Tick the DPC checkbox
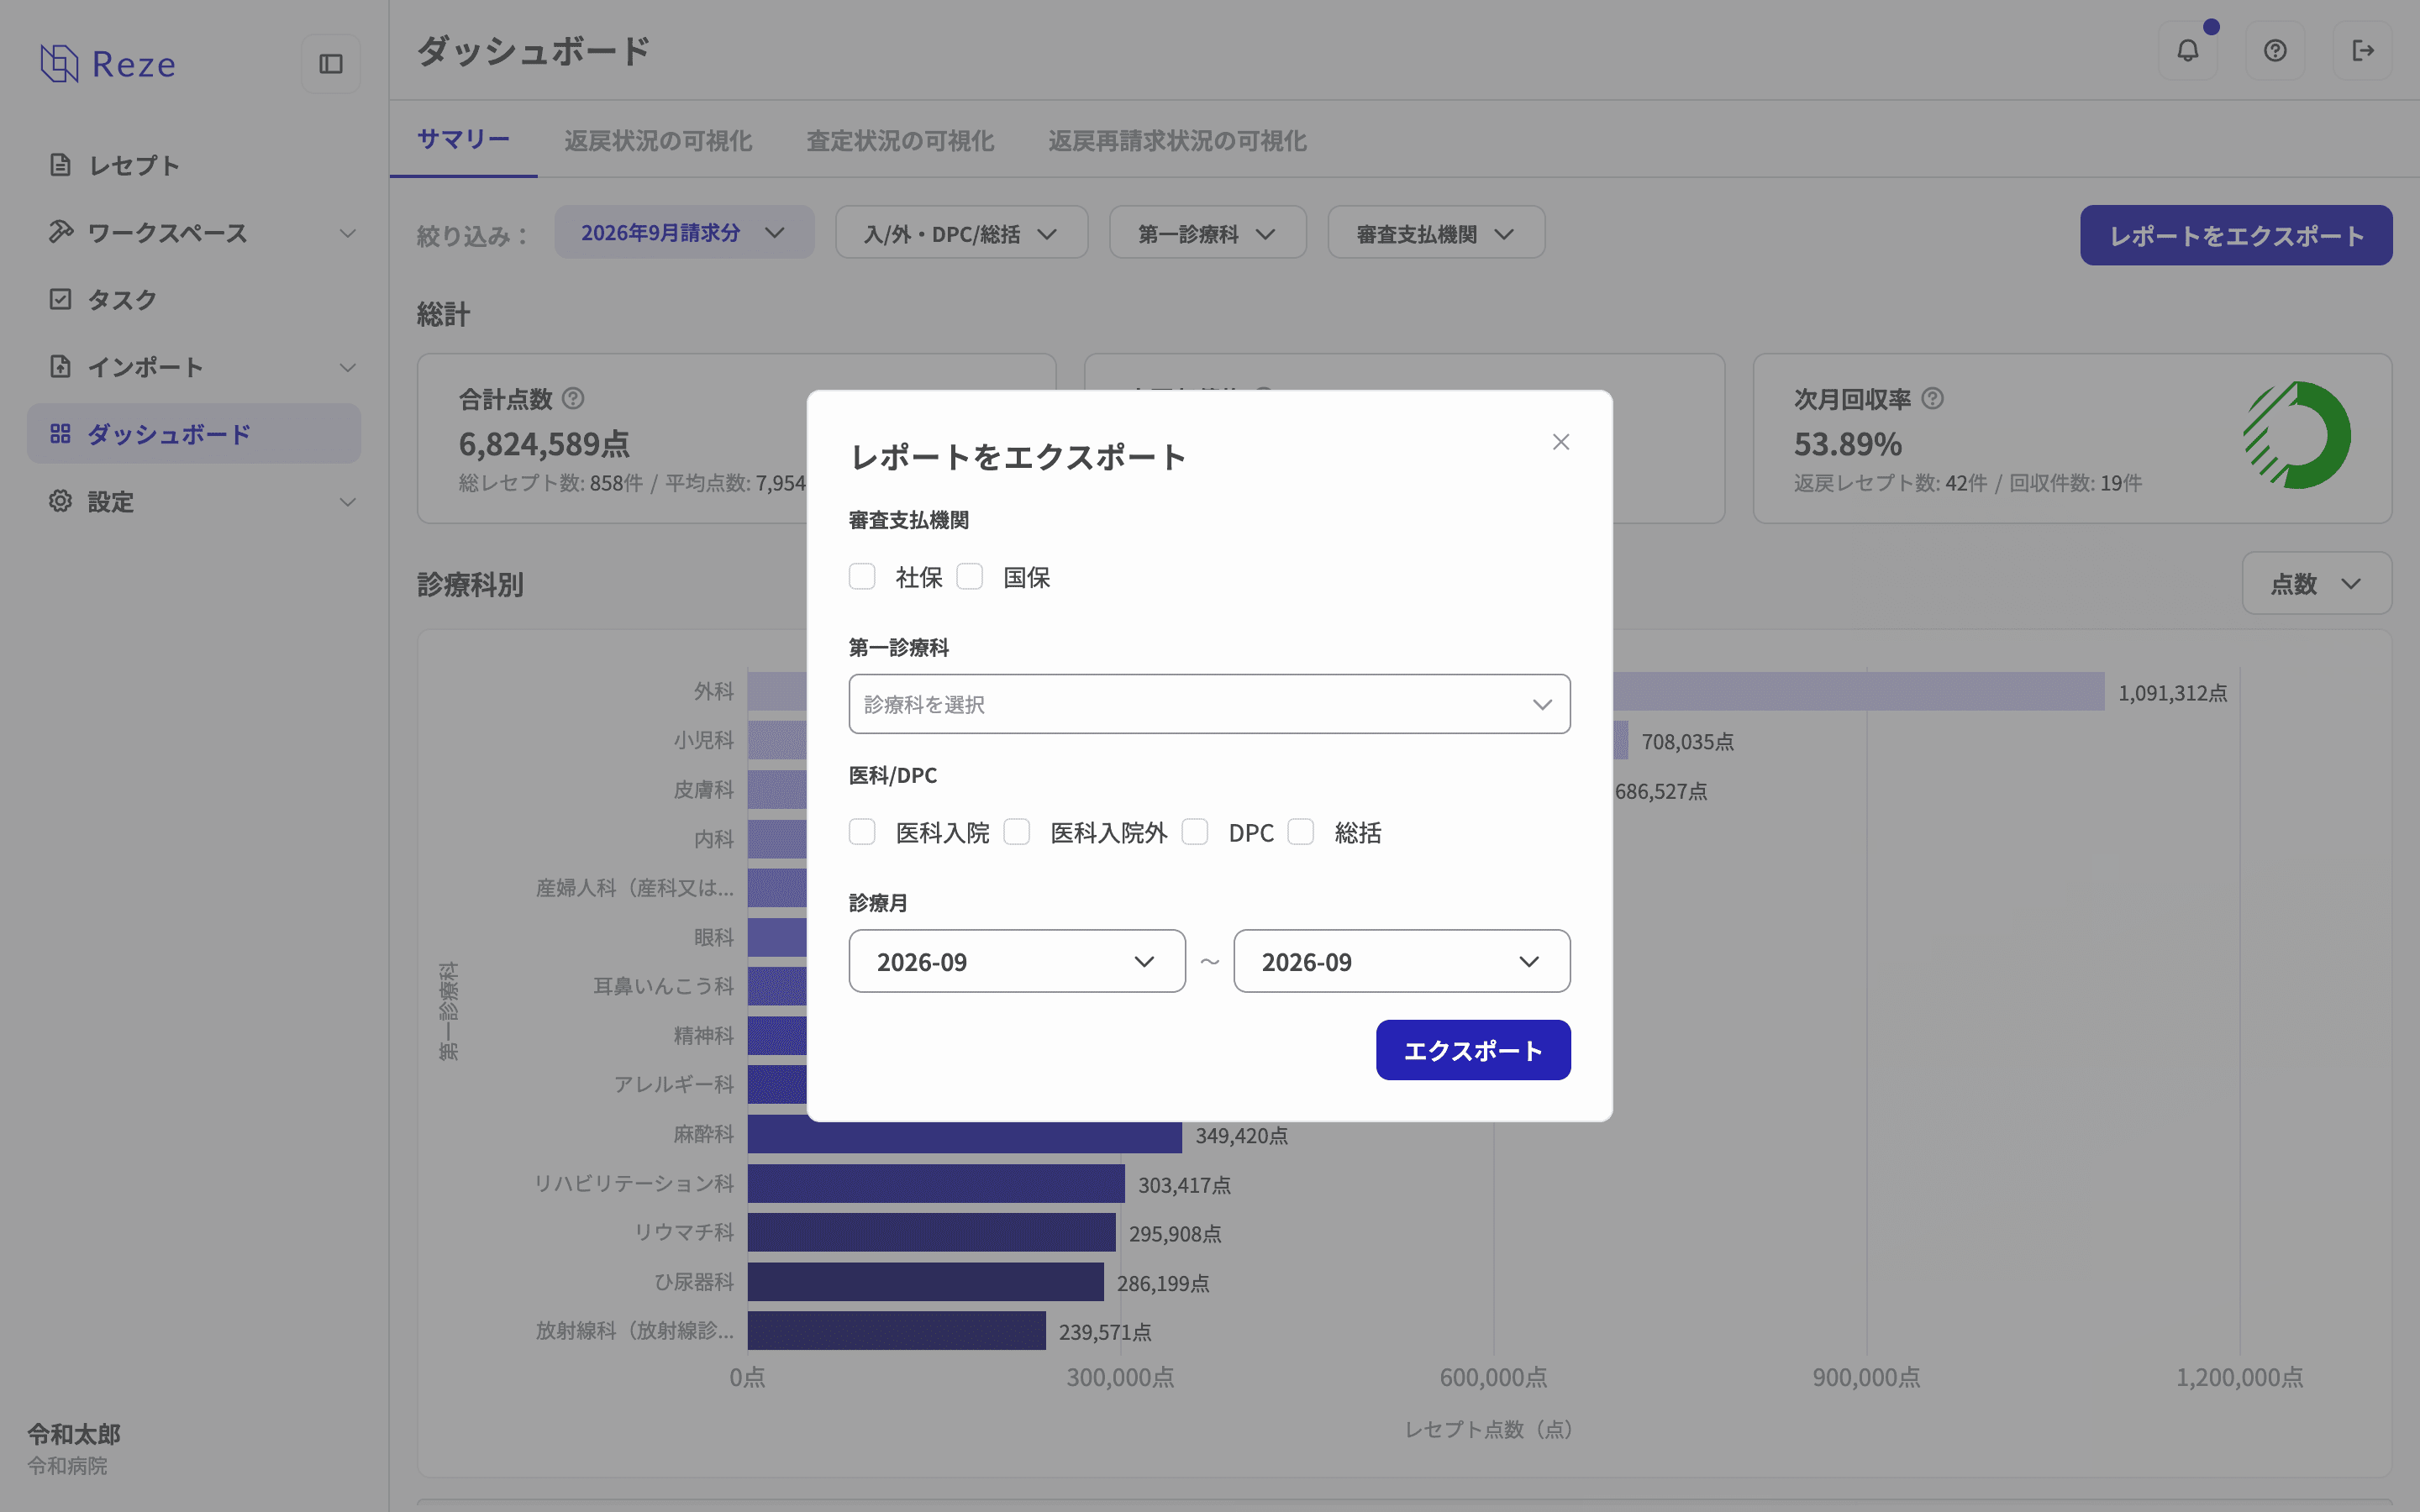 click(1195, 832)
